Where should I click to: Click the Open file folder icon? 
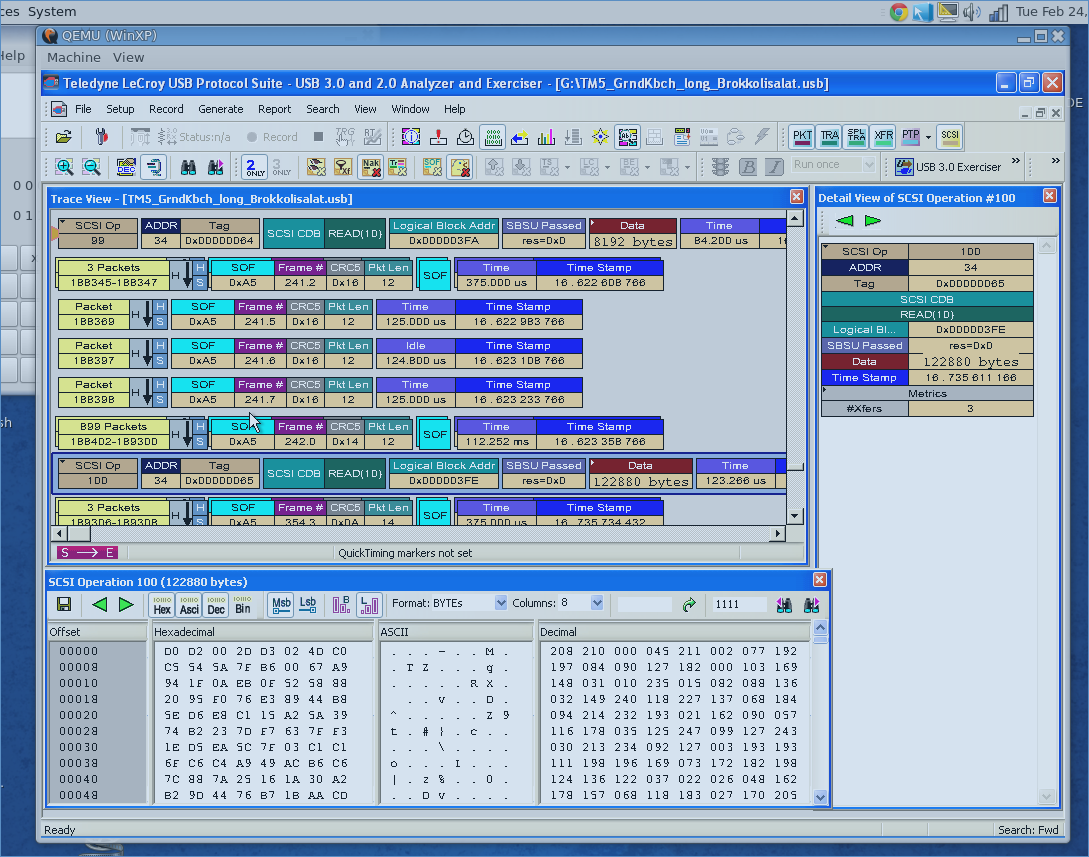tap(64, 138)
